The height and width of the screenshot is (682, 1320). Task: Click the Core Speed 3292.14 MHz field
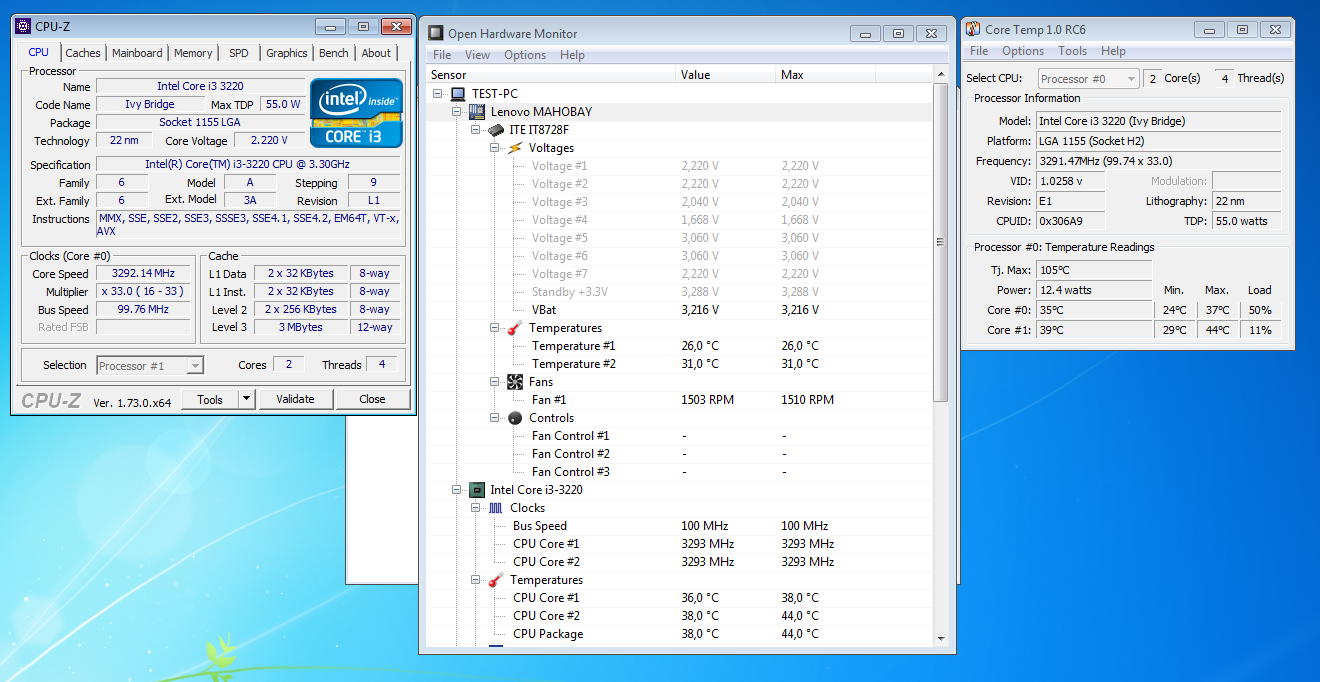pos(143,274)
